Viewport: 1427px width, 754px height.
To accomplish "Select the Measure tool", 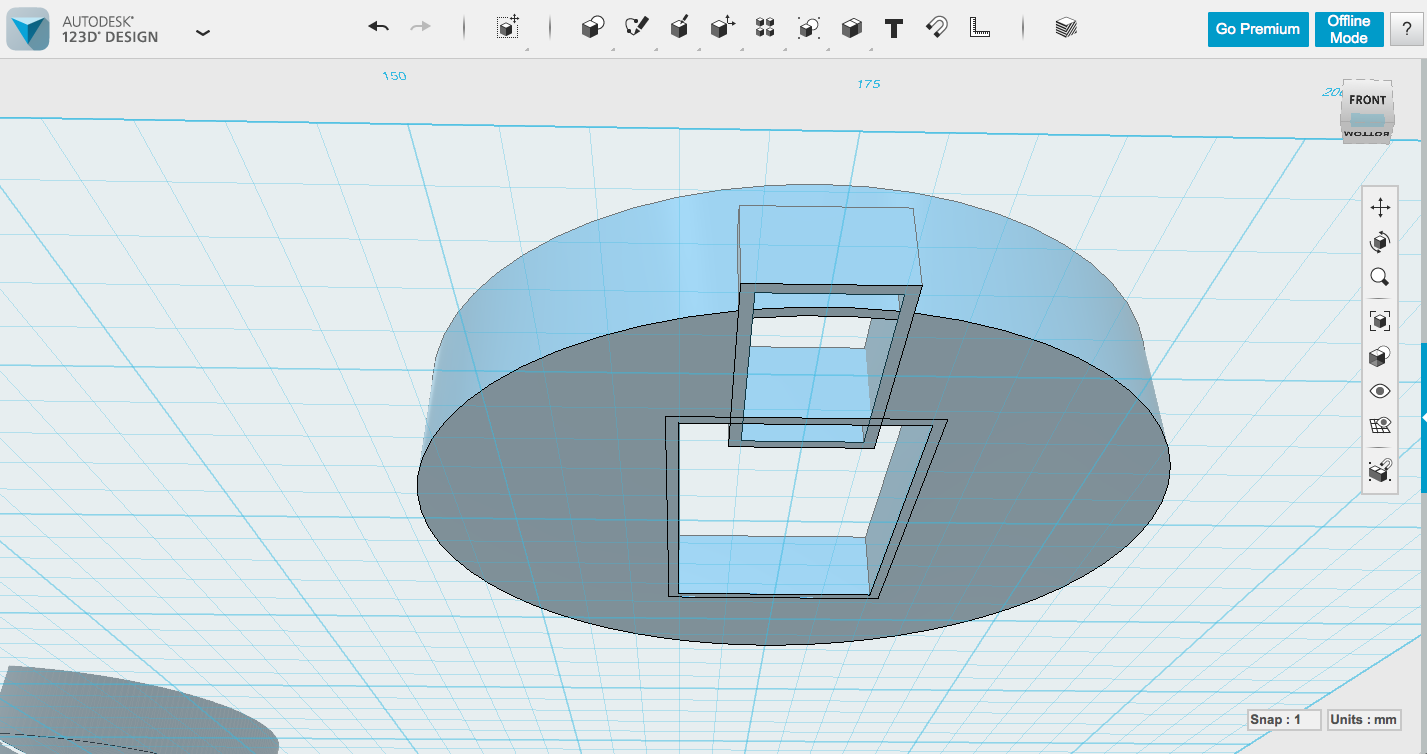I will (x=980, y=28).
